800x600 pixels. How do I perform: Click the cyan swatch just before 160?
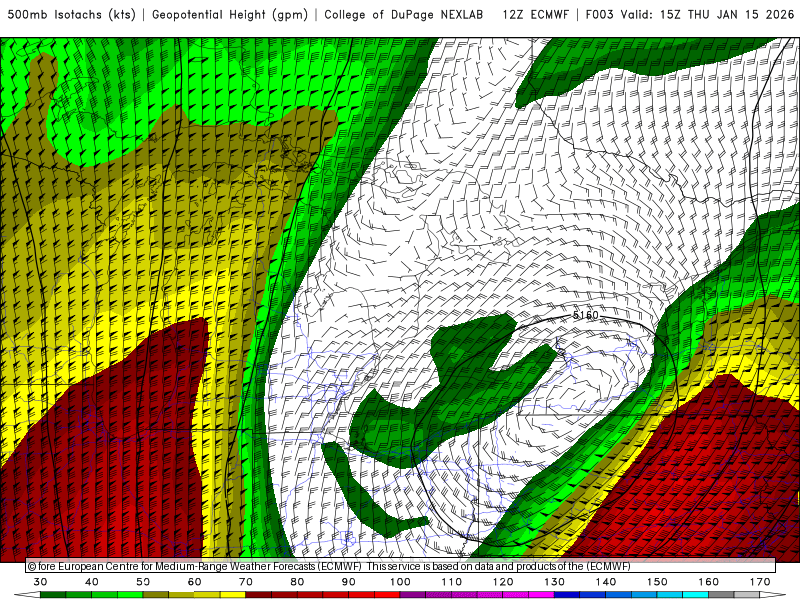coord(695,595)
